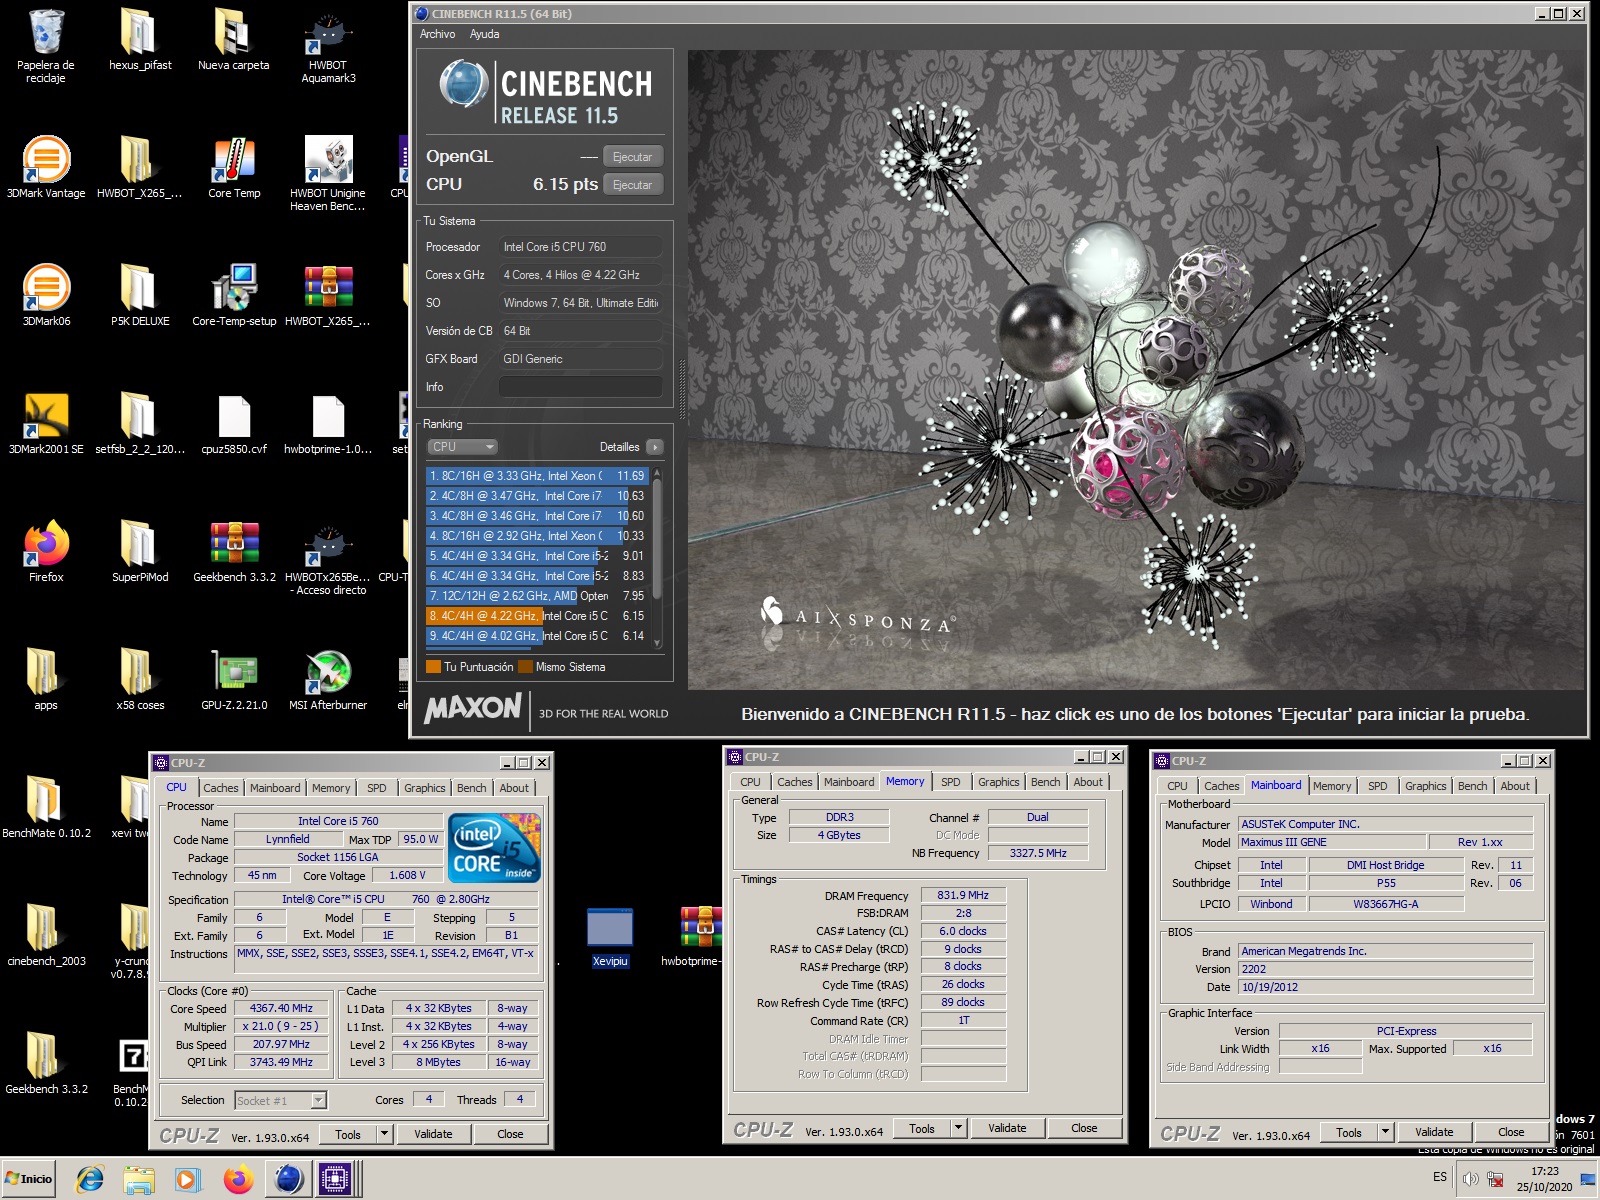Open the SuperPiMod folder icon
1600x1200 pixels.
tap(140, 551)
